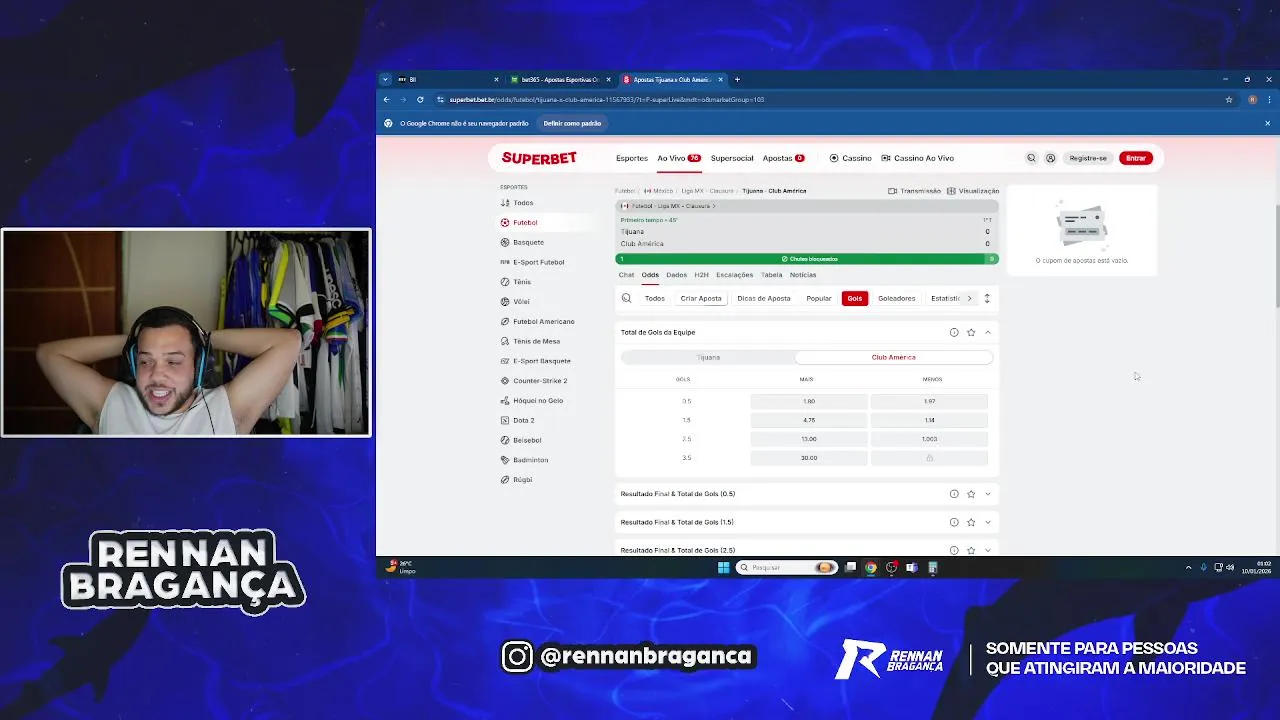Select the Todos sports icon in sidebar
Viewport: 1280px width, 720px height.
[505, 203]
